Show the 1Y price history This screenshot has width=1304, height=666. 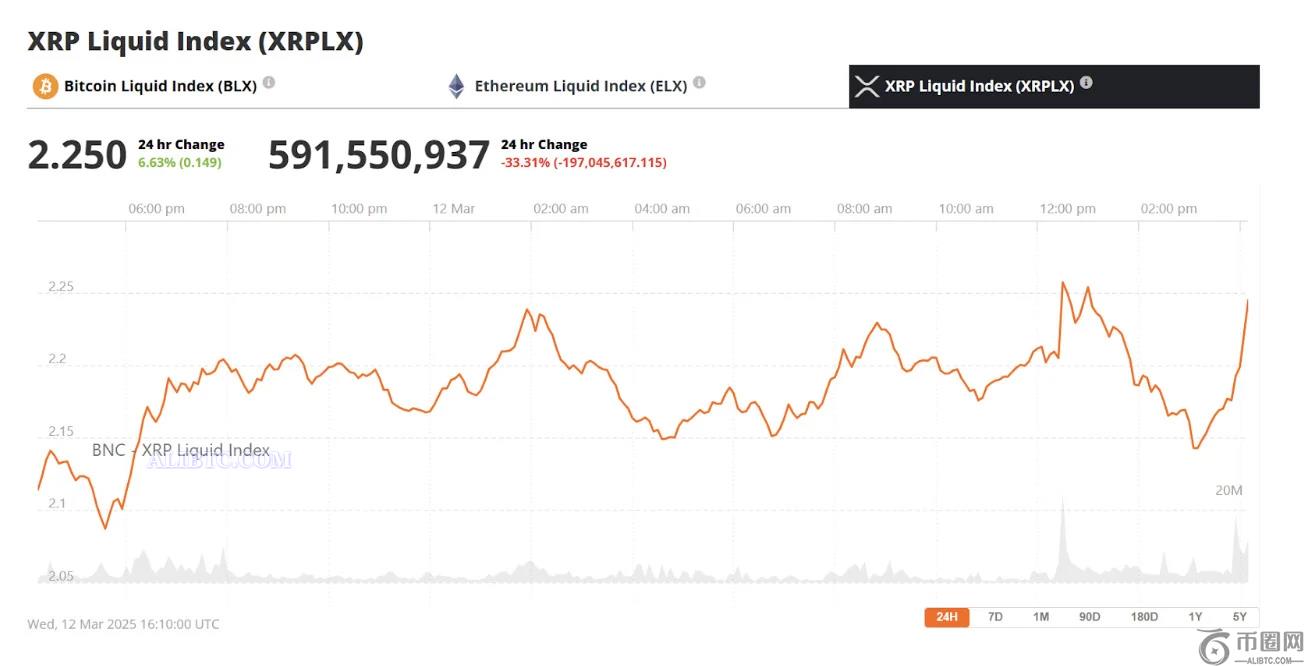[1195, 617]
